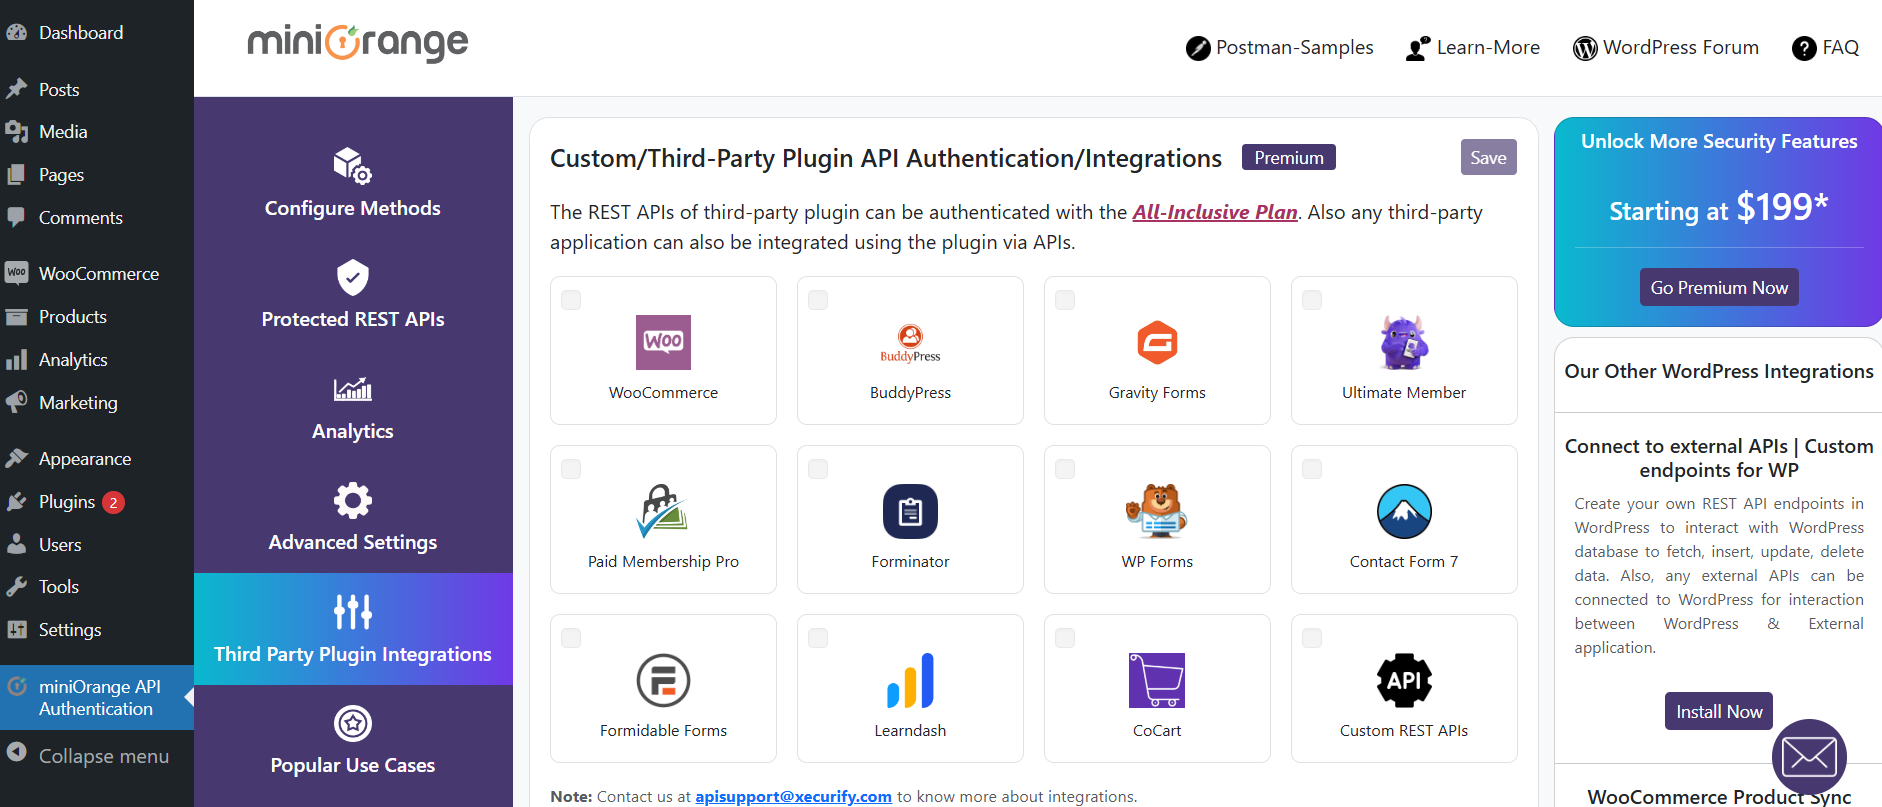
Task: Open miniOrange API Authentication menu item
Action: click(97, 697)
